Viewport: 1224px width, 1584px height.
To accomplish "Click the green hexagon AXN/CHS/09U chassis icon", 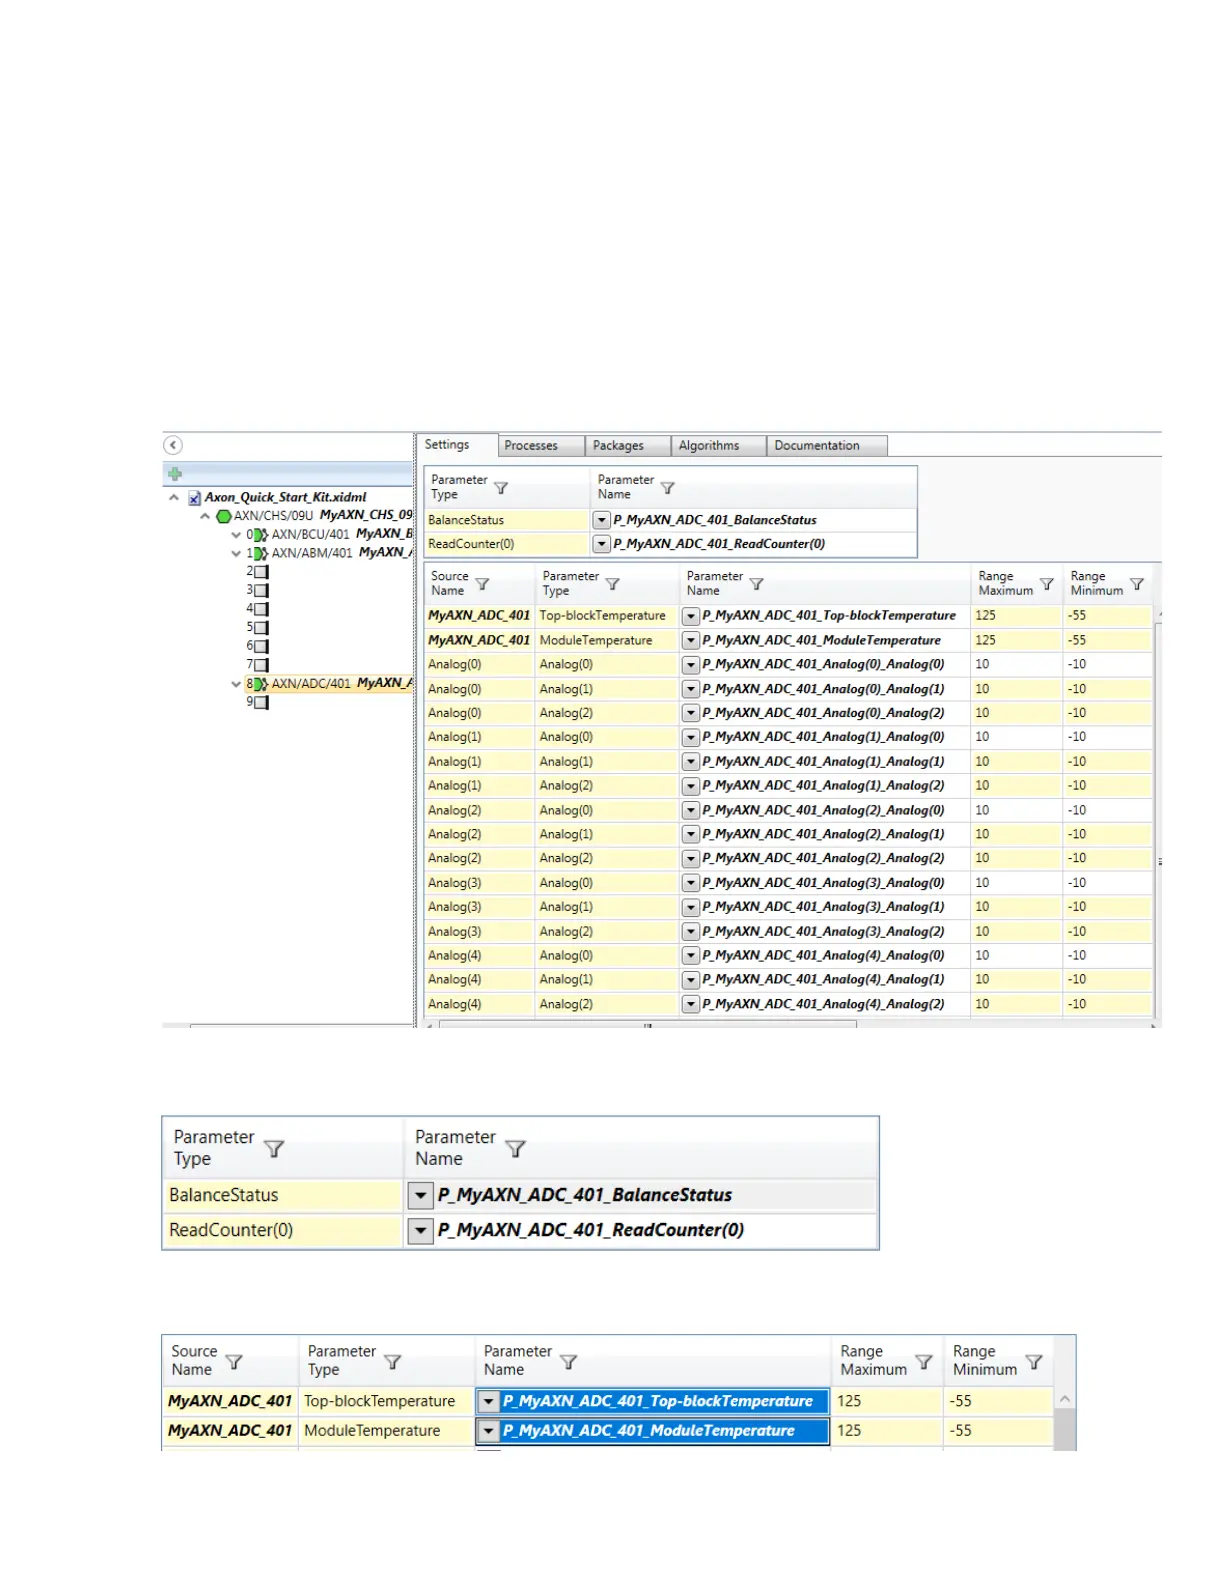I will pos(224,516).
